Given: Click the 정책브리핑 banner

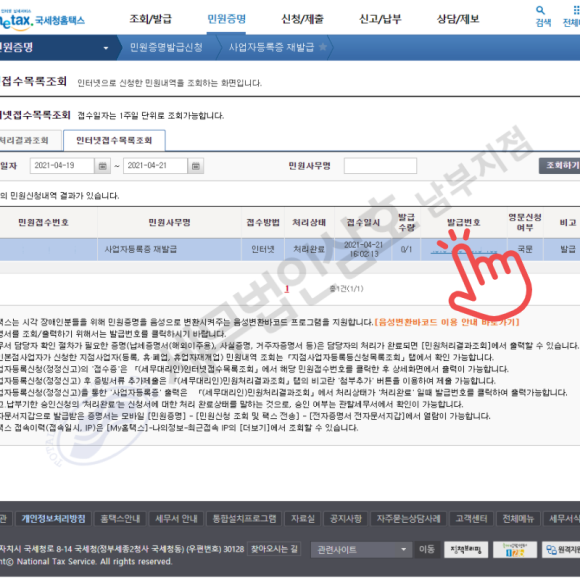Looking at the screenshot, I should 466,550.
